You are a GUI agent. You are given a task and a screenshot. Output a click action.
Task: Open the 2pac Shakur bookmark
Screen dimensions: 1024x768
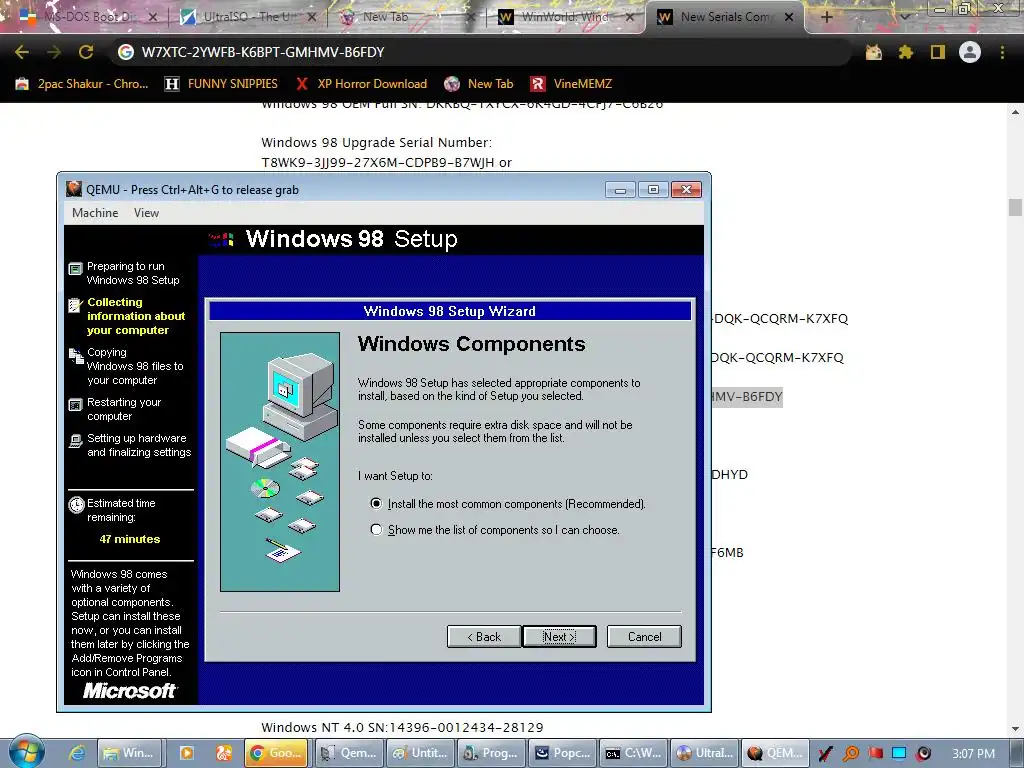tap(82, 84)
